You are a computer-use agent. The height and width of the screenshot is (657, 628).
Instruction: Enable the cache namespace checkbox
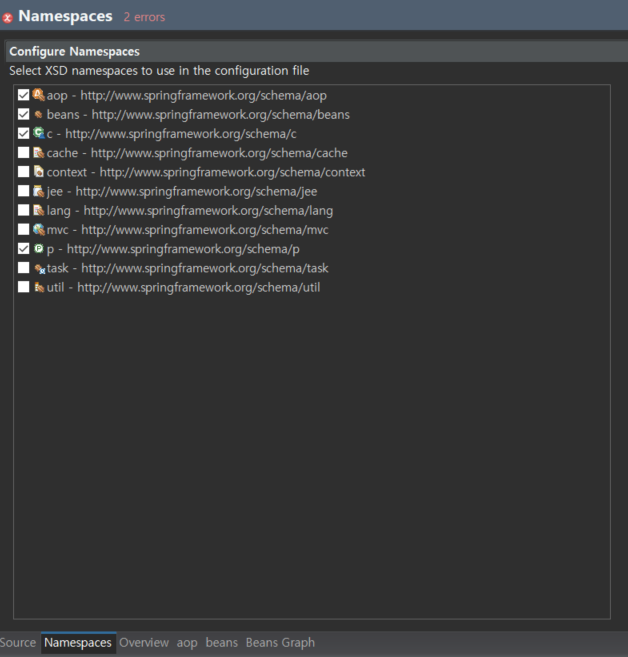pyautogui.click(x=23, y=153)
